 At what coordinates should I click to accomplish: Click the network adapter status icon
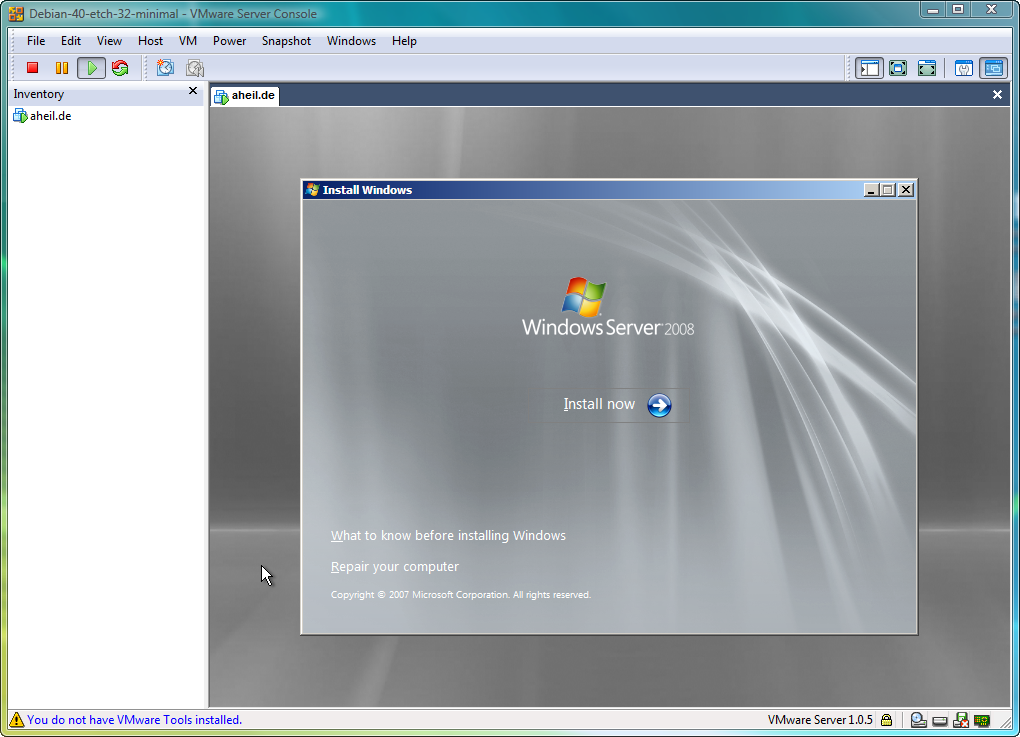(982, 721)
